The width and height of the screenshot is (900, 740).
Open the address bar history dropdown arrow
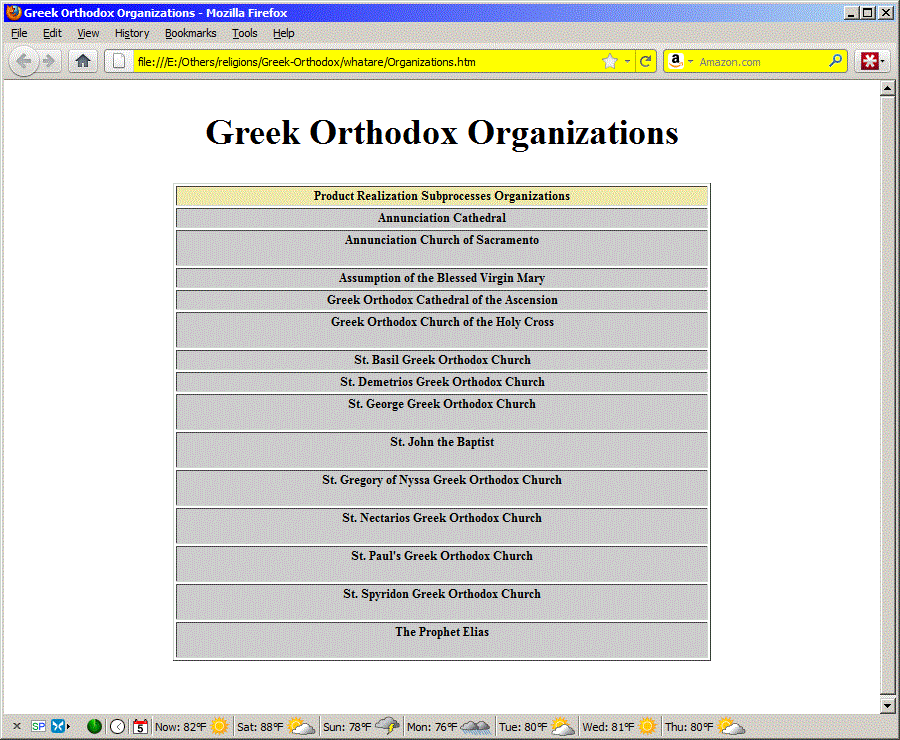point(627,61)
